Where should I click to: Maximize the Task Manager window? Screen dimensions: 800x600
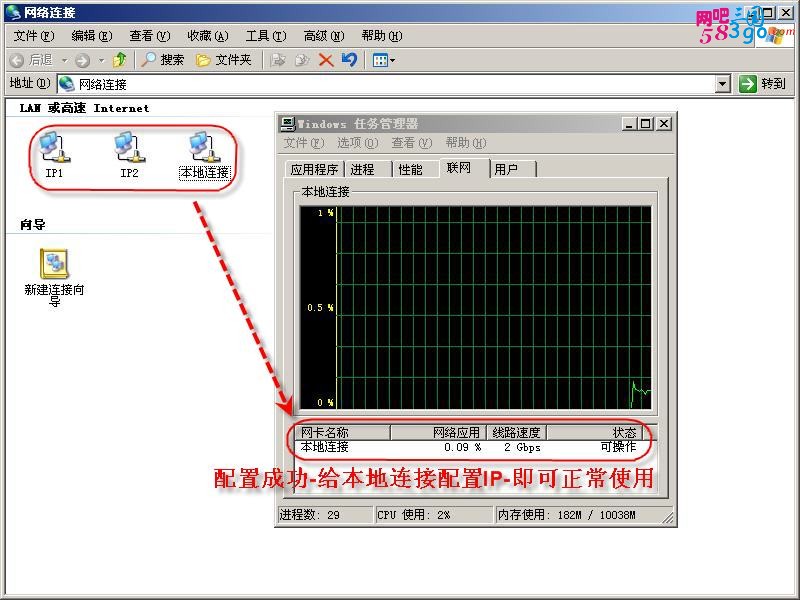(646, 123)
